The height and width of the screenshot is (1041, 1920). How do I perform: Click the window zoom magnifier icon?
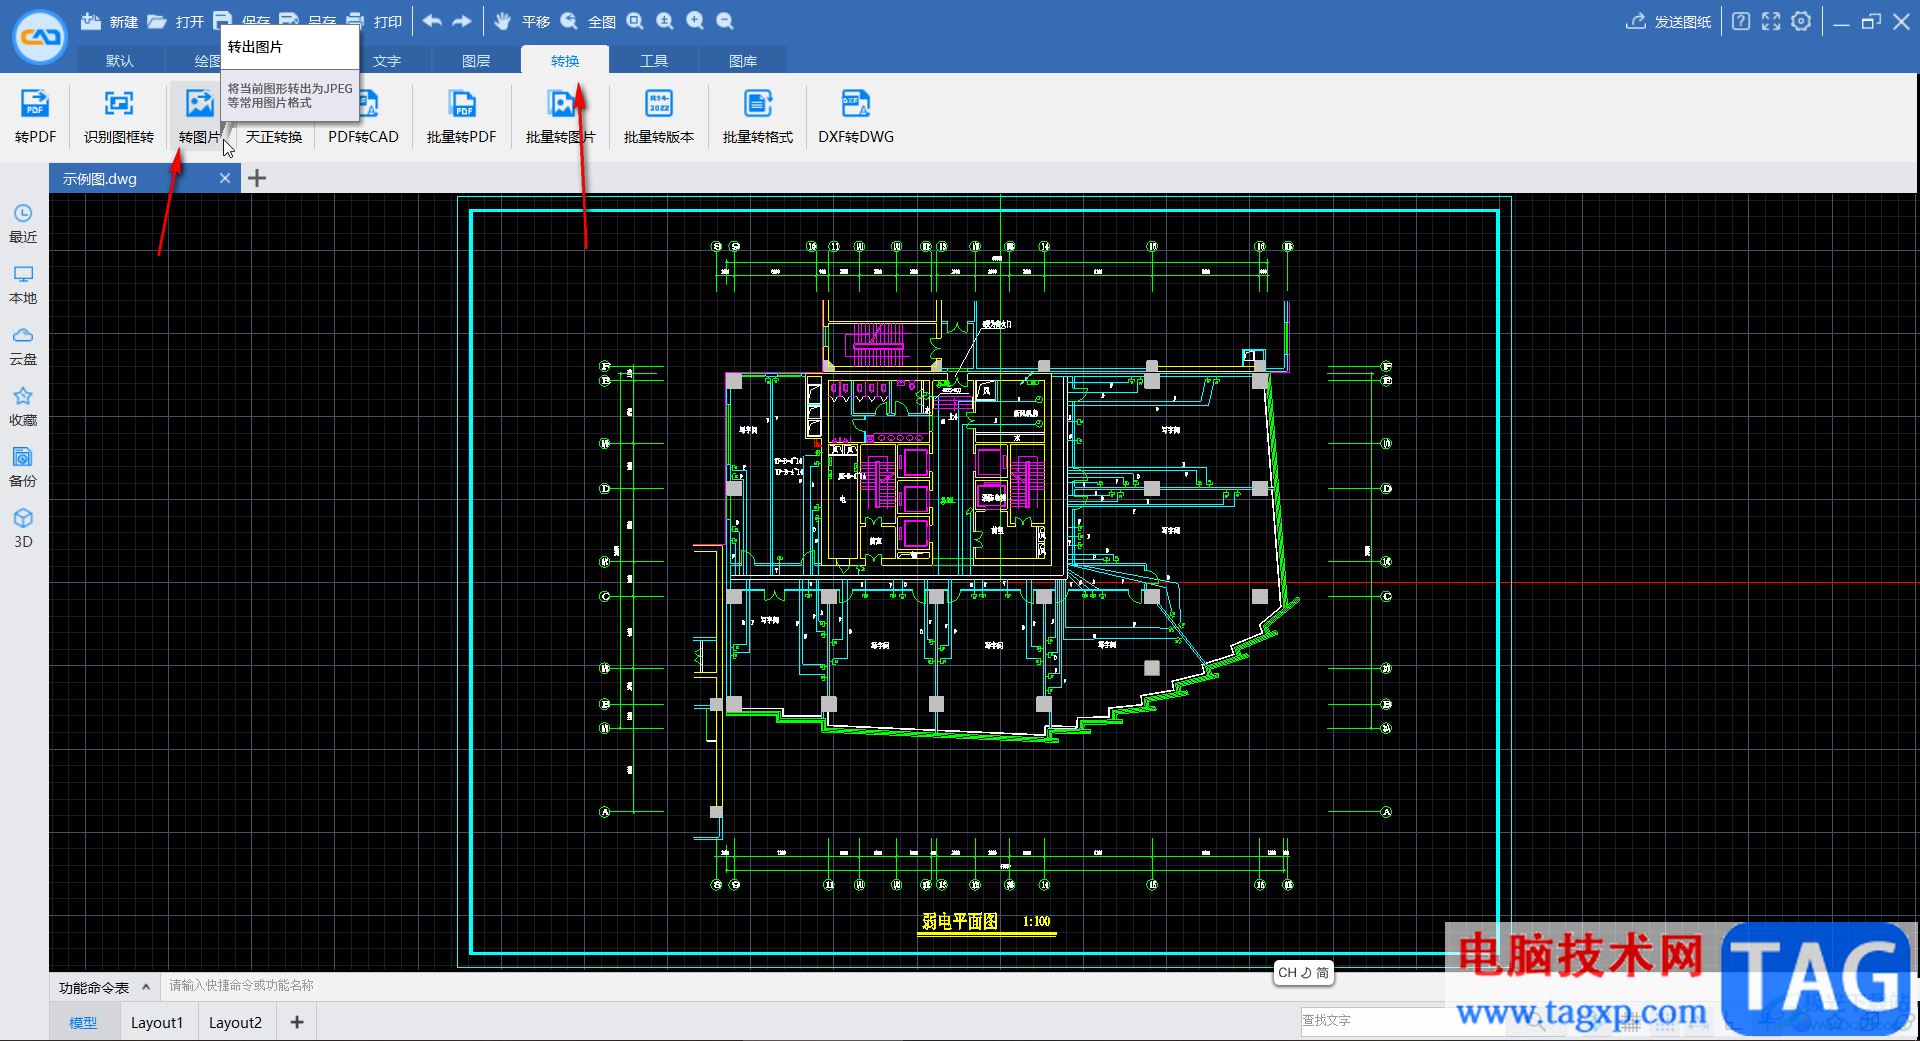[635, 21]
